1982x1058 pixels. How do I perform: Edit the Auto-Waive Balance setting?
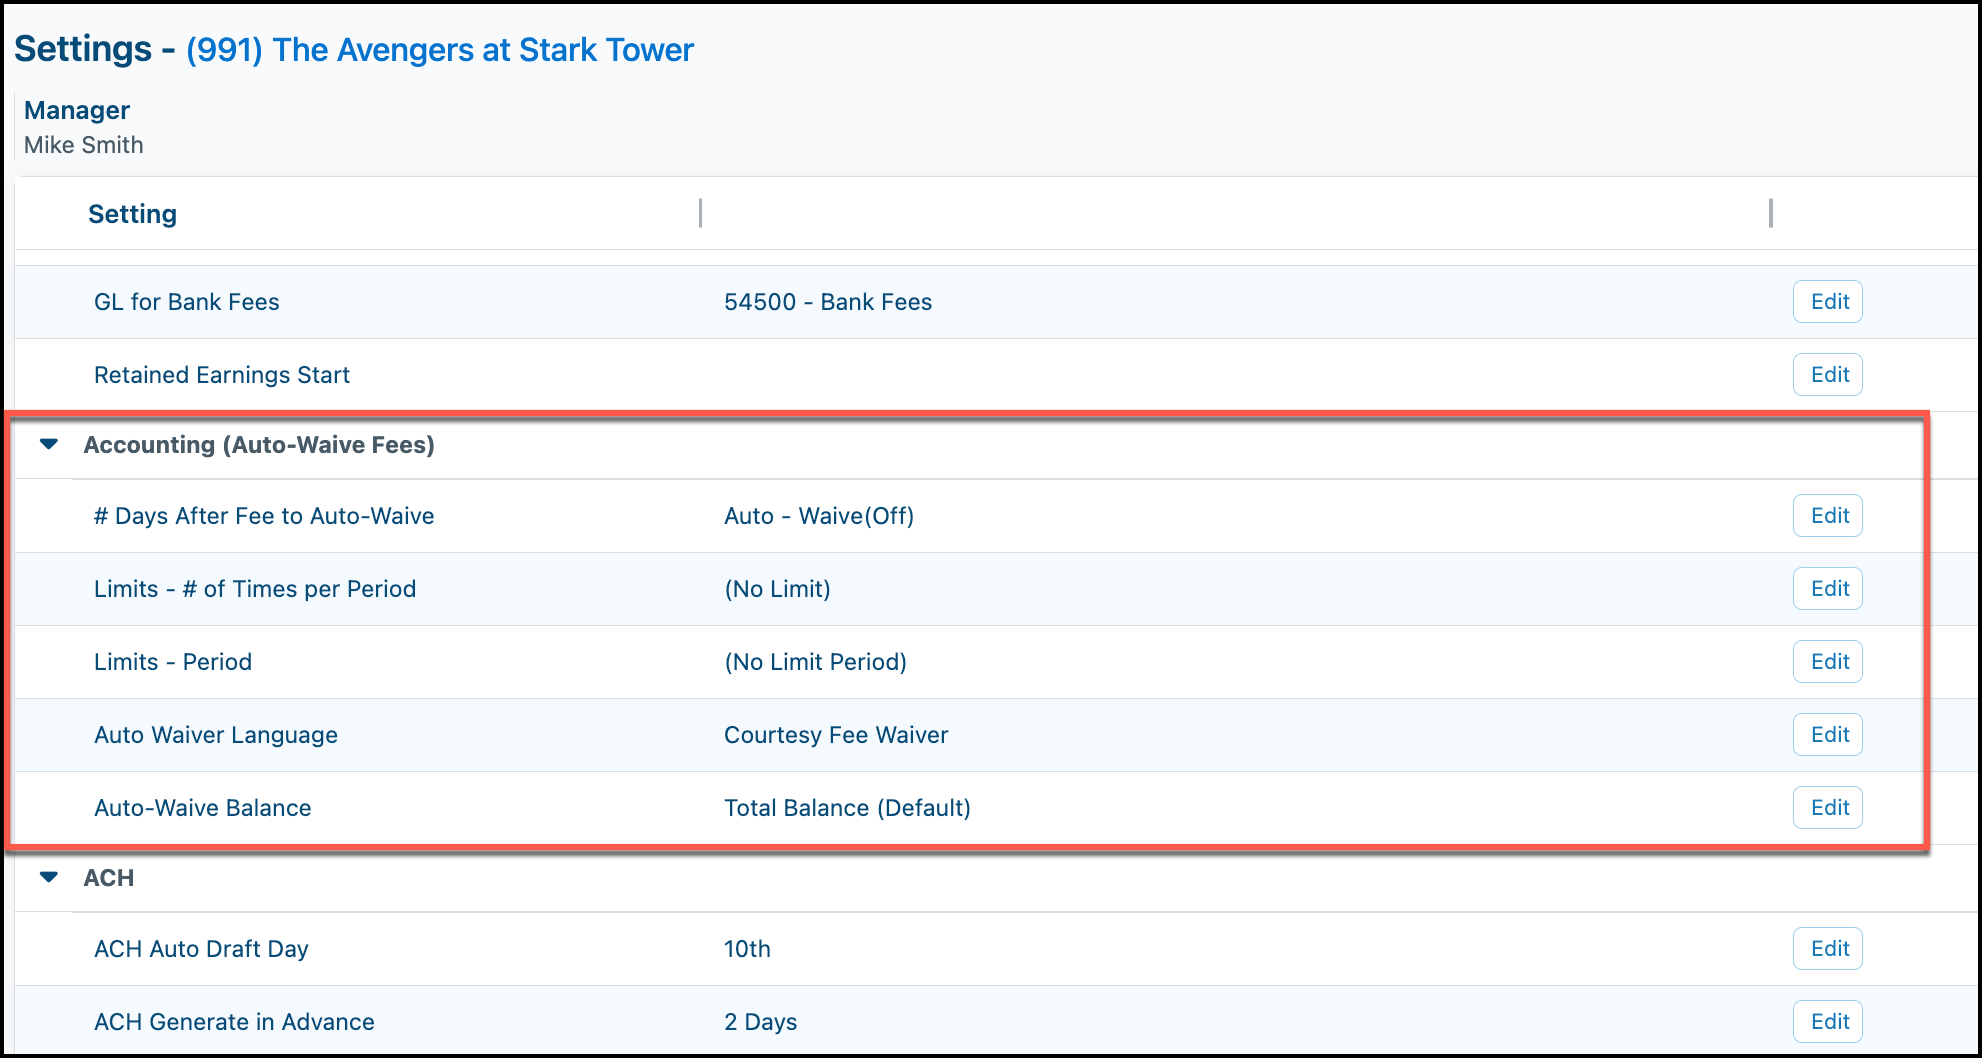pos(1828,808)
